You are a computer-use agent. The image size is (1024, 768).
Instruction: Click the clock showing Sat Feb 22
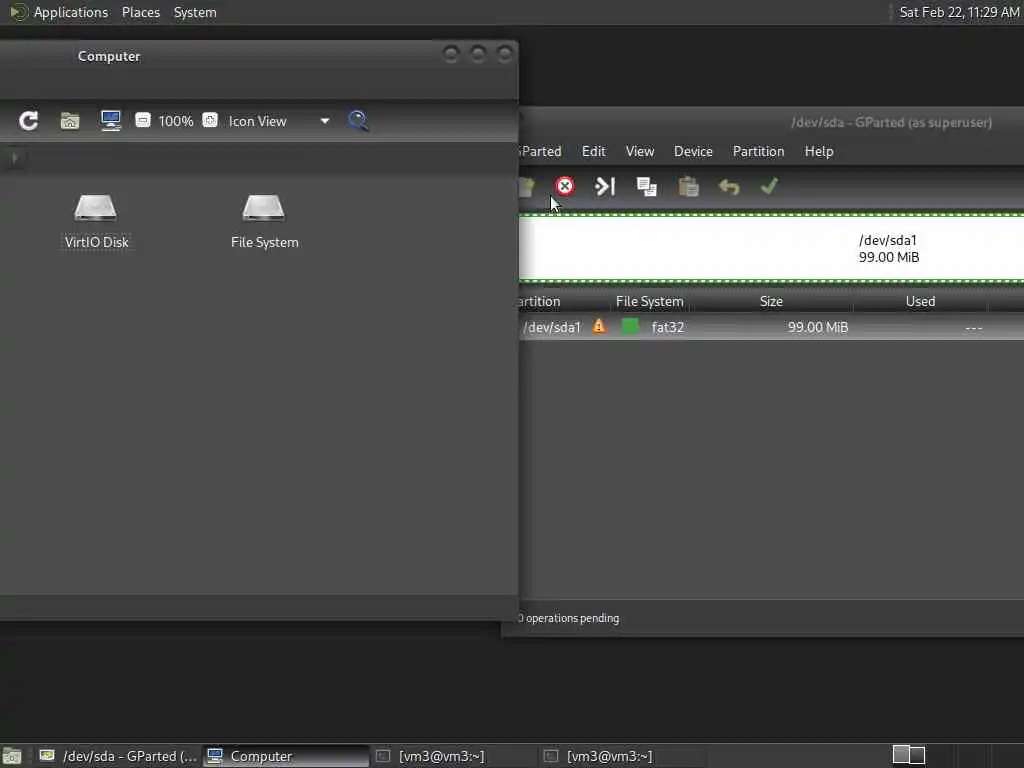click(959, 12)
